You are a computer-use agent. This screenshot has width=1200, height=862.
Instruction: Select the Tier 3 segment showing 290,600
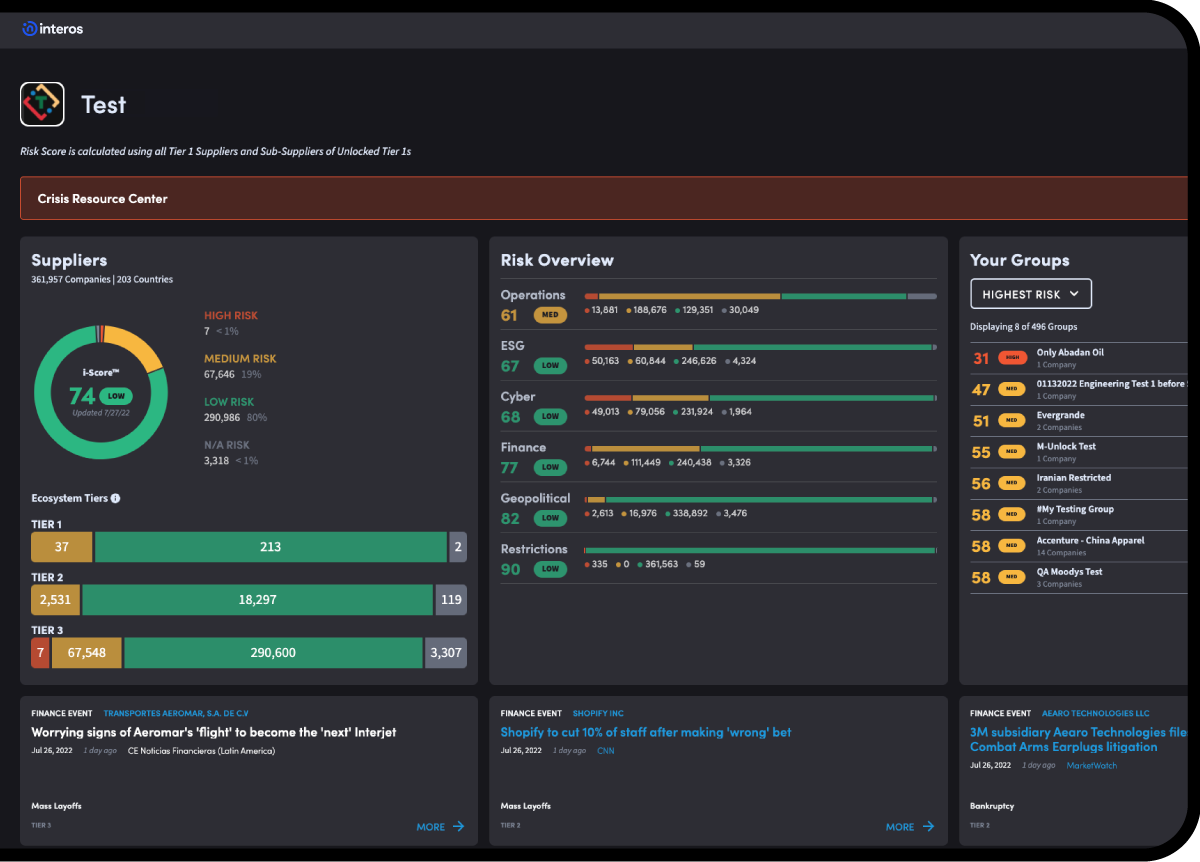pos(273,653)
